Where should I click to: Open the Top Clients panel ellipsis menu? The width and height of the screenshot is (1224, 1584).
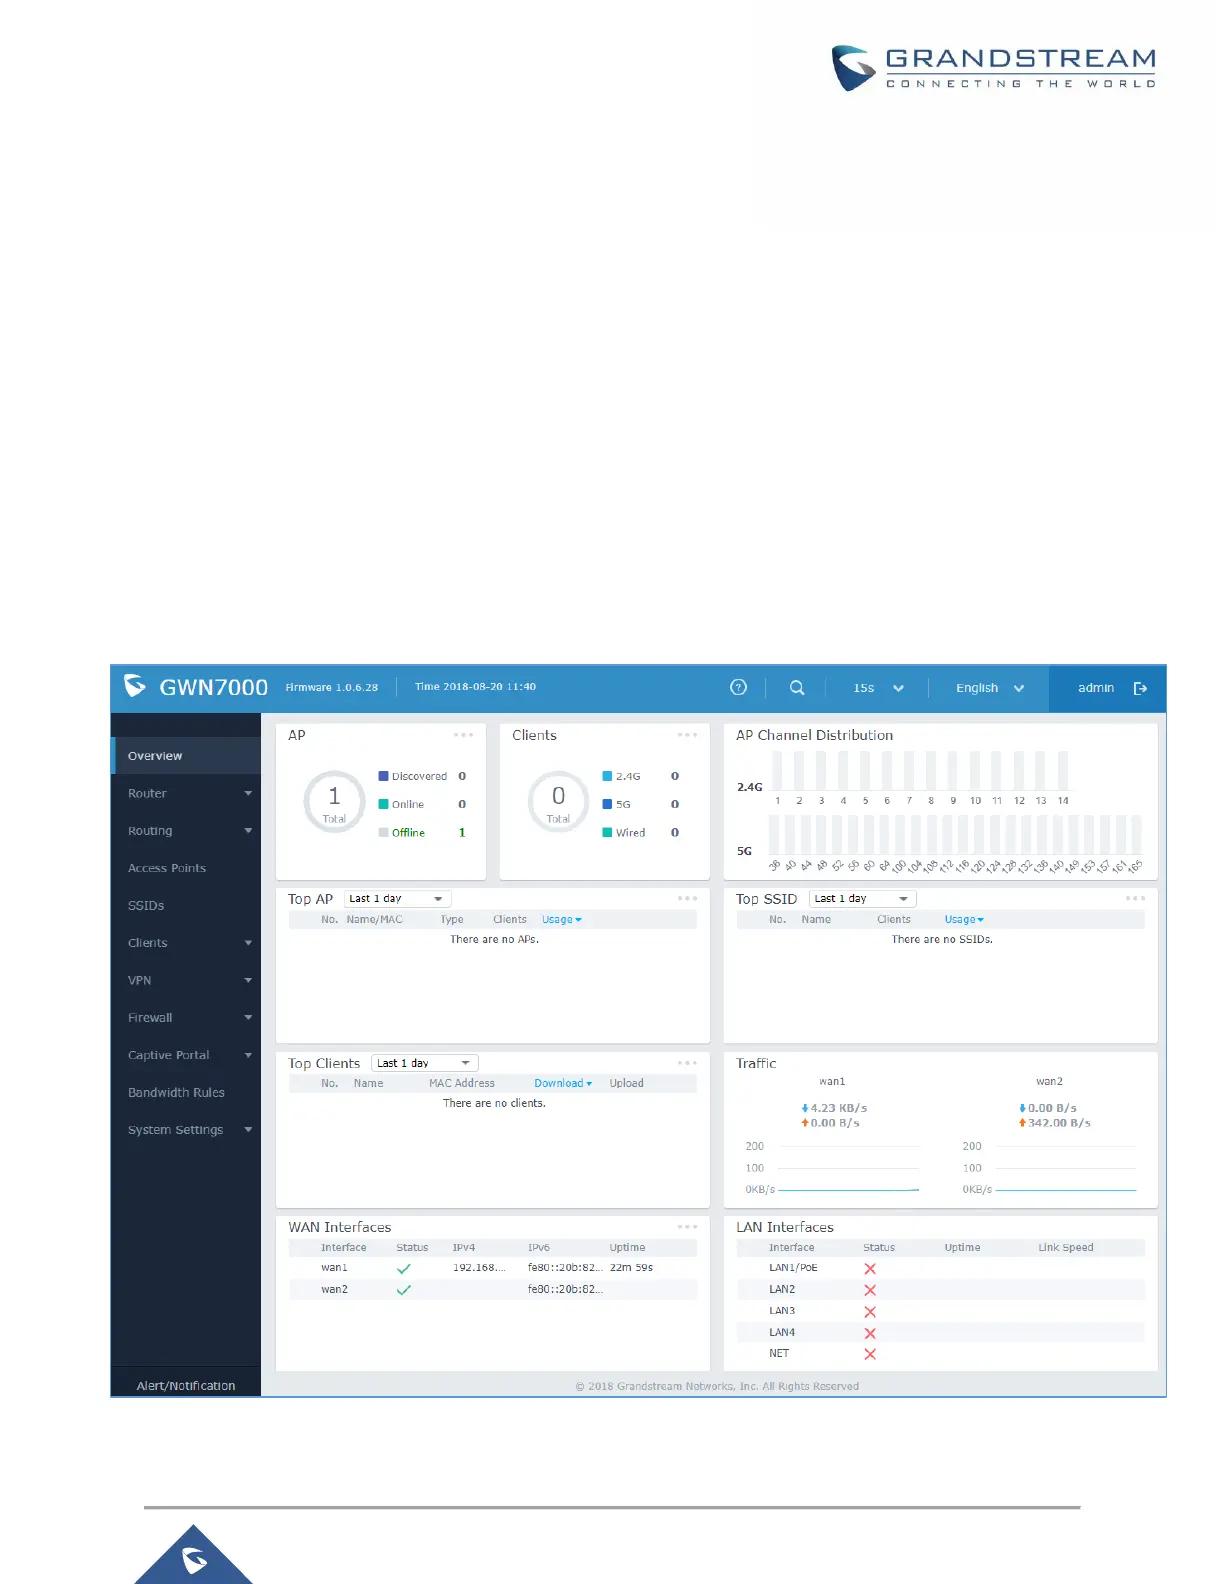tap(688, 1062)
